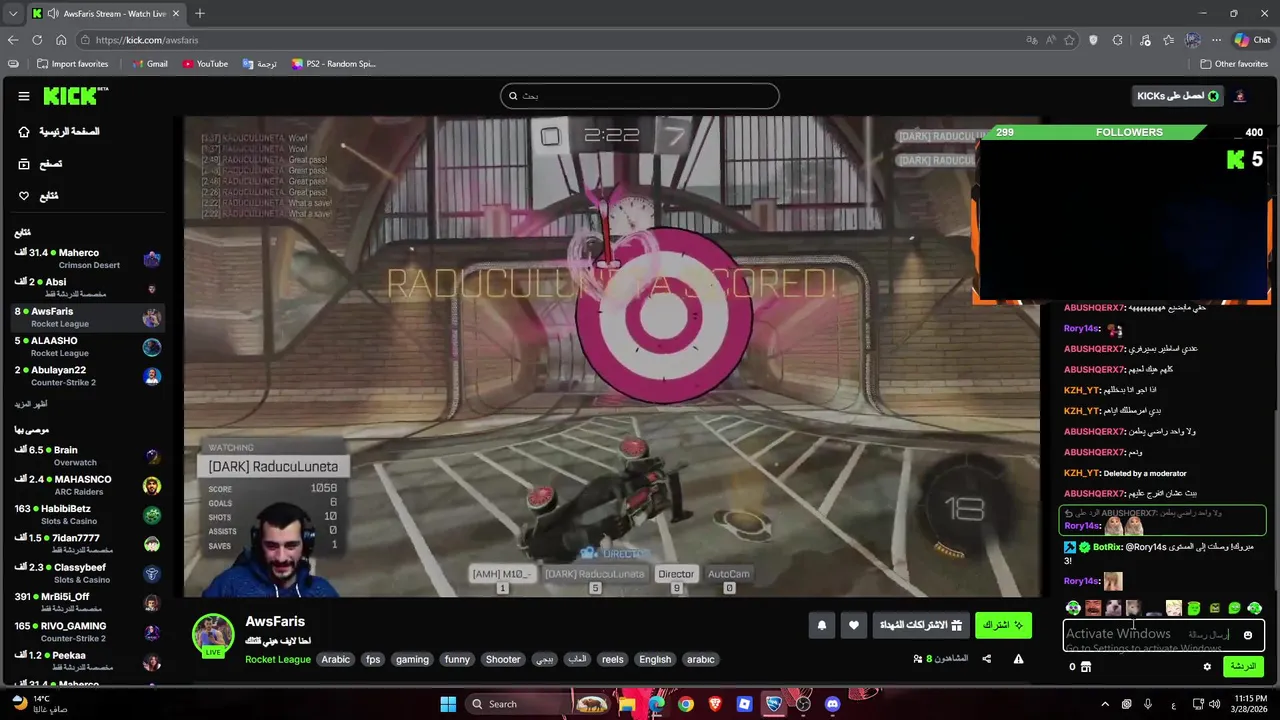Click the funny tag

pos(457,659)
